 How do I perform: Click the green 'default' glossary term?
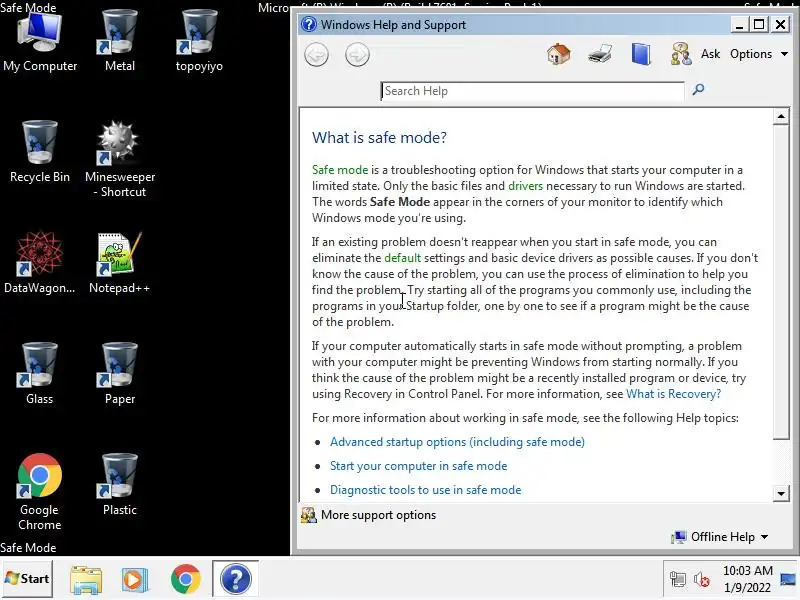point(403,258)
